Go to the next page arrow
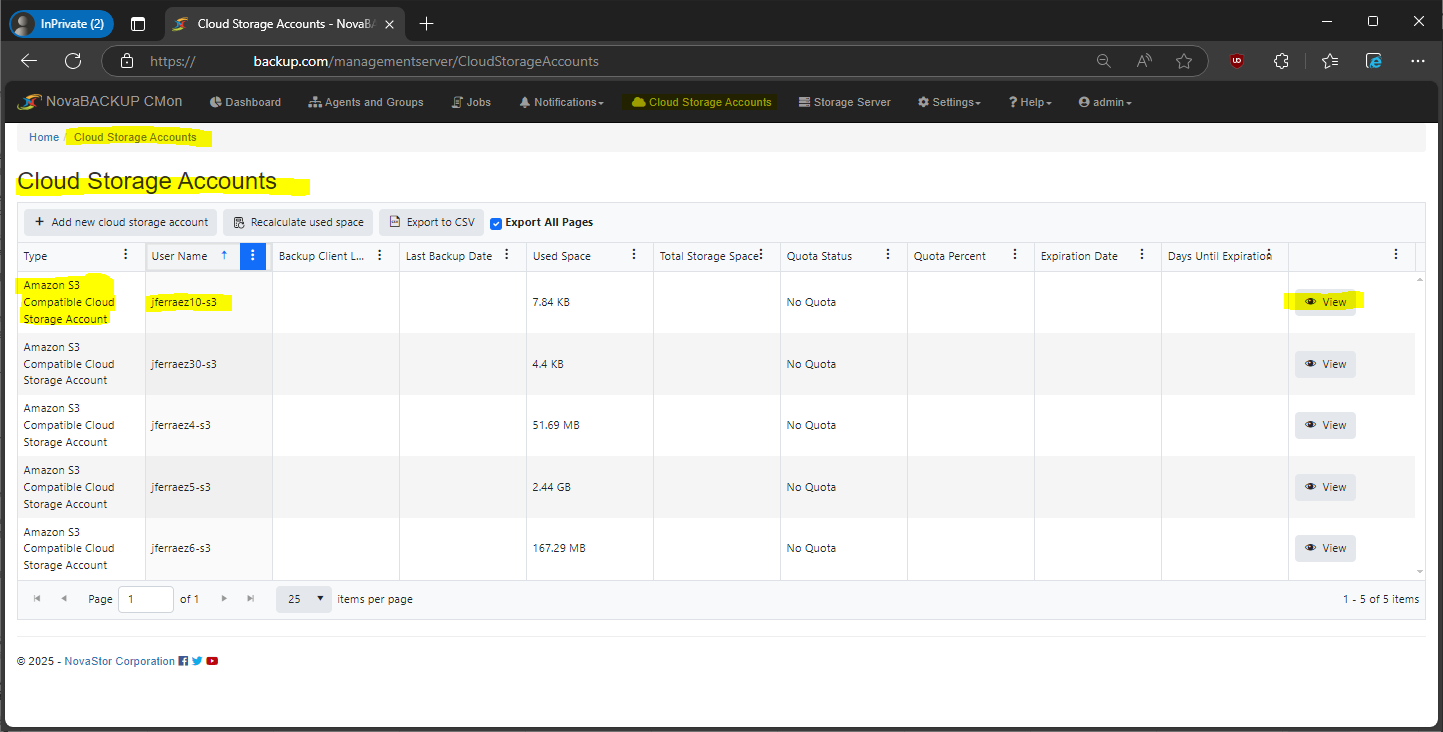 tap(224, 599)
